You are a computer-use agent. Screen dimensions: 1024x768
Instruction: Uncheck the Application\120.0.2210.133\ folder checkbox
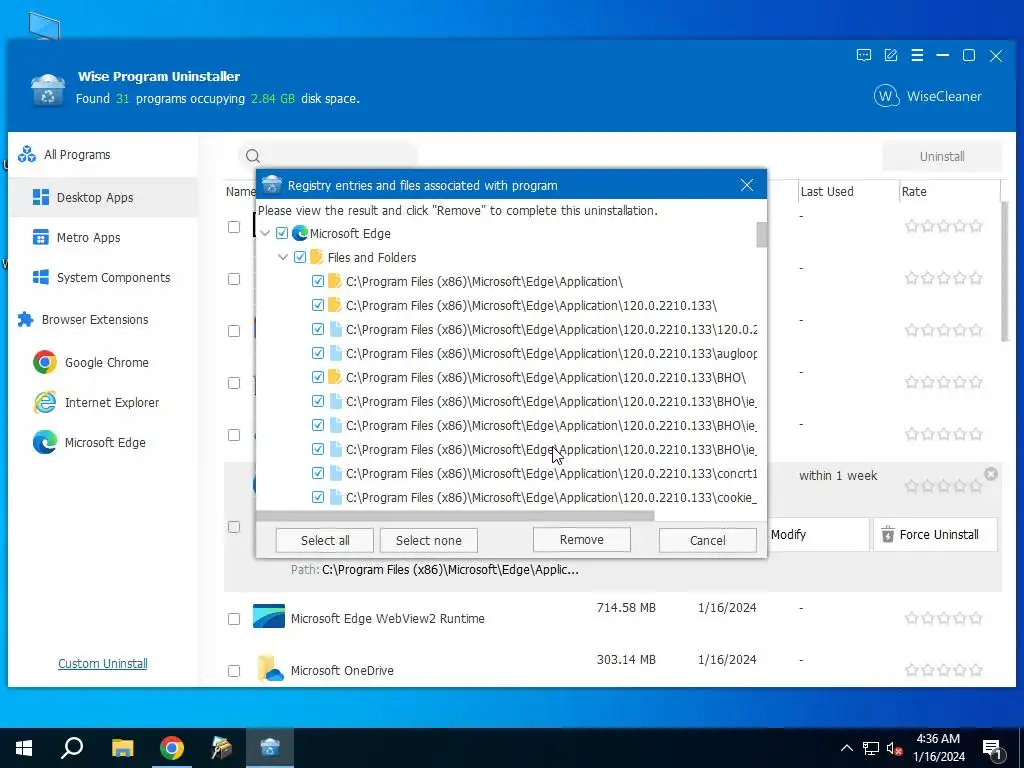(x=318, y=305)
